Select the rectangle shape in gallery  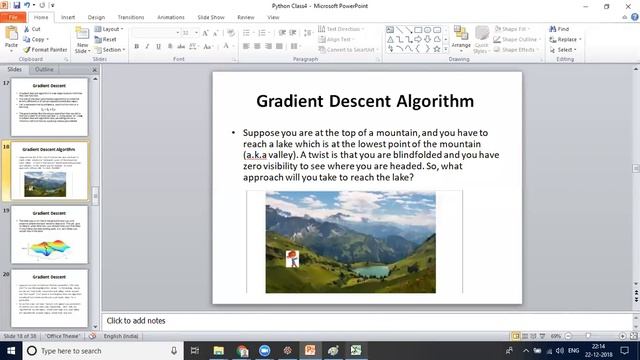point(418,30)
